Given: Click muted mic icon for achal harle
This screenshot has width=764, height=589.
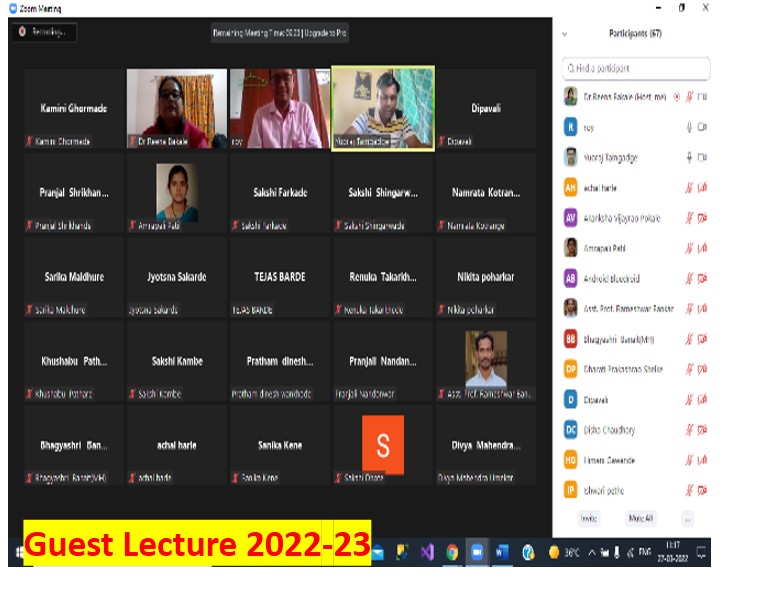Looking at the screenshot, I should pos(689,187).
